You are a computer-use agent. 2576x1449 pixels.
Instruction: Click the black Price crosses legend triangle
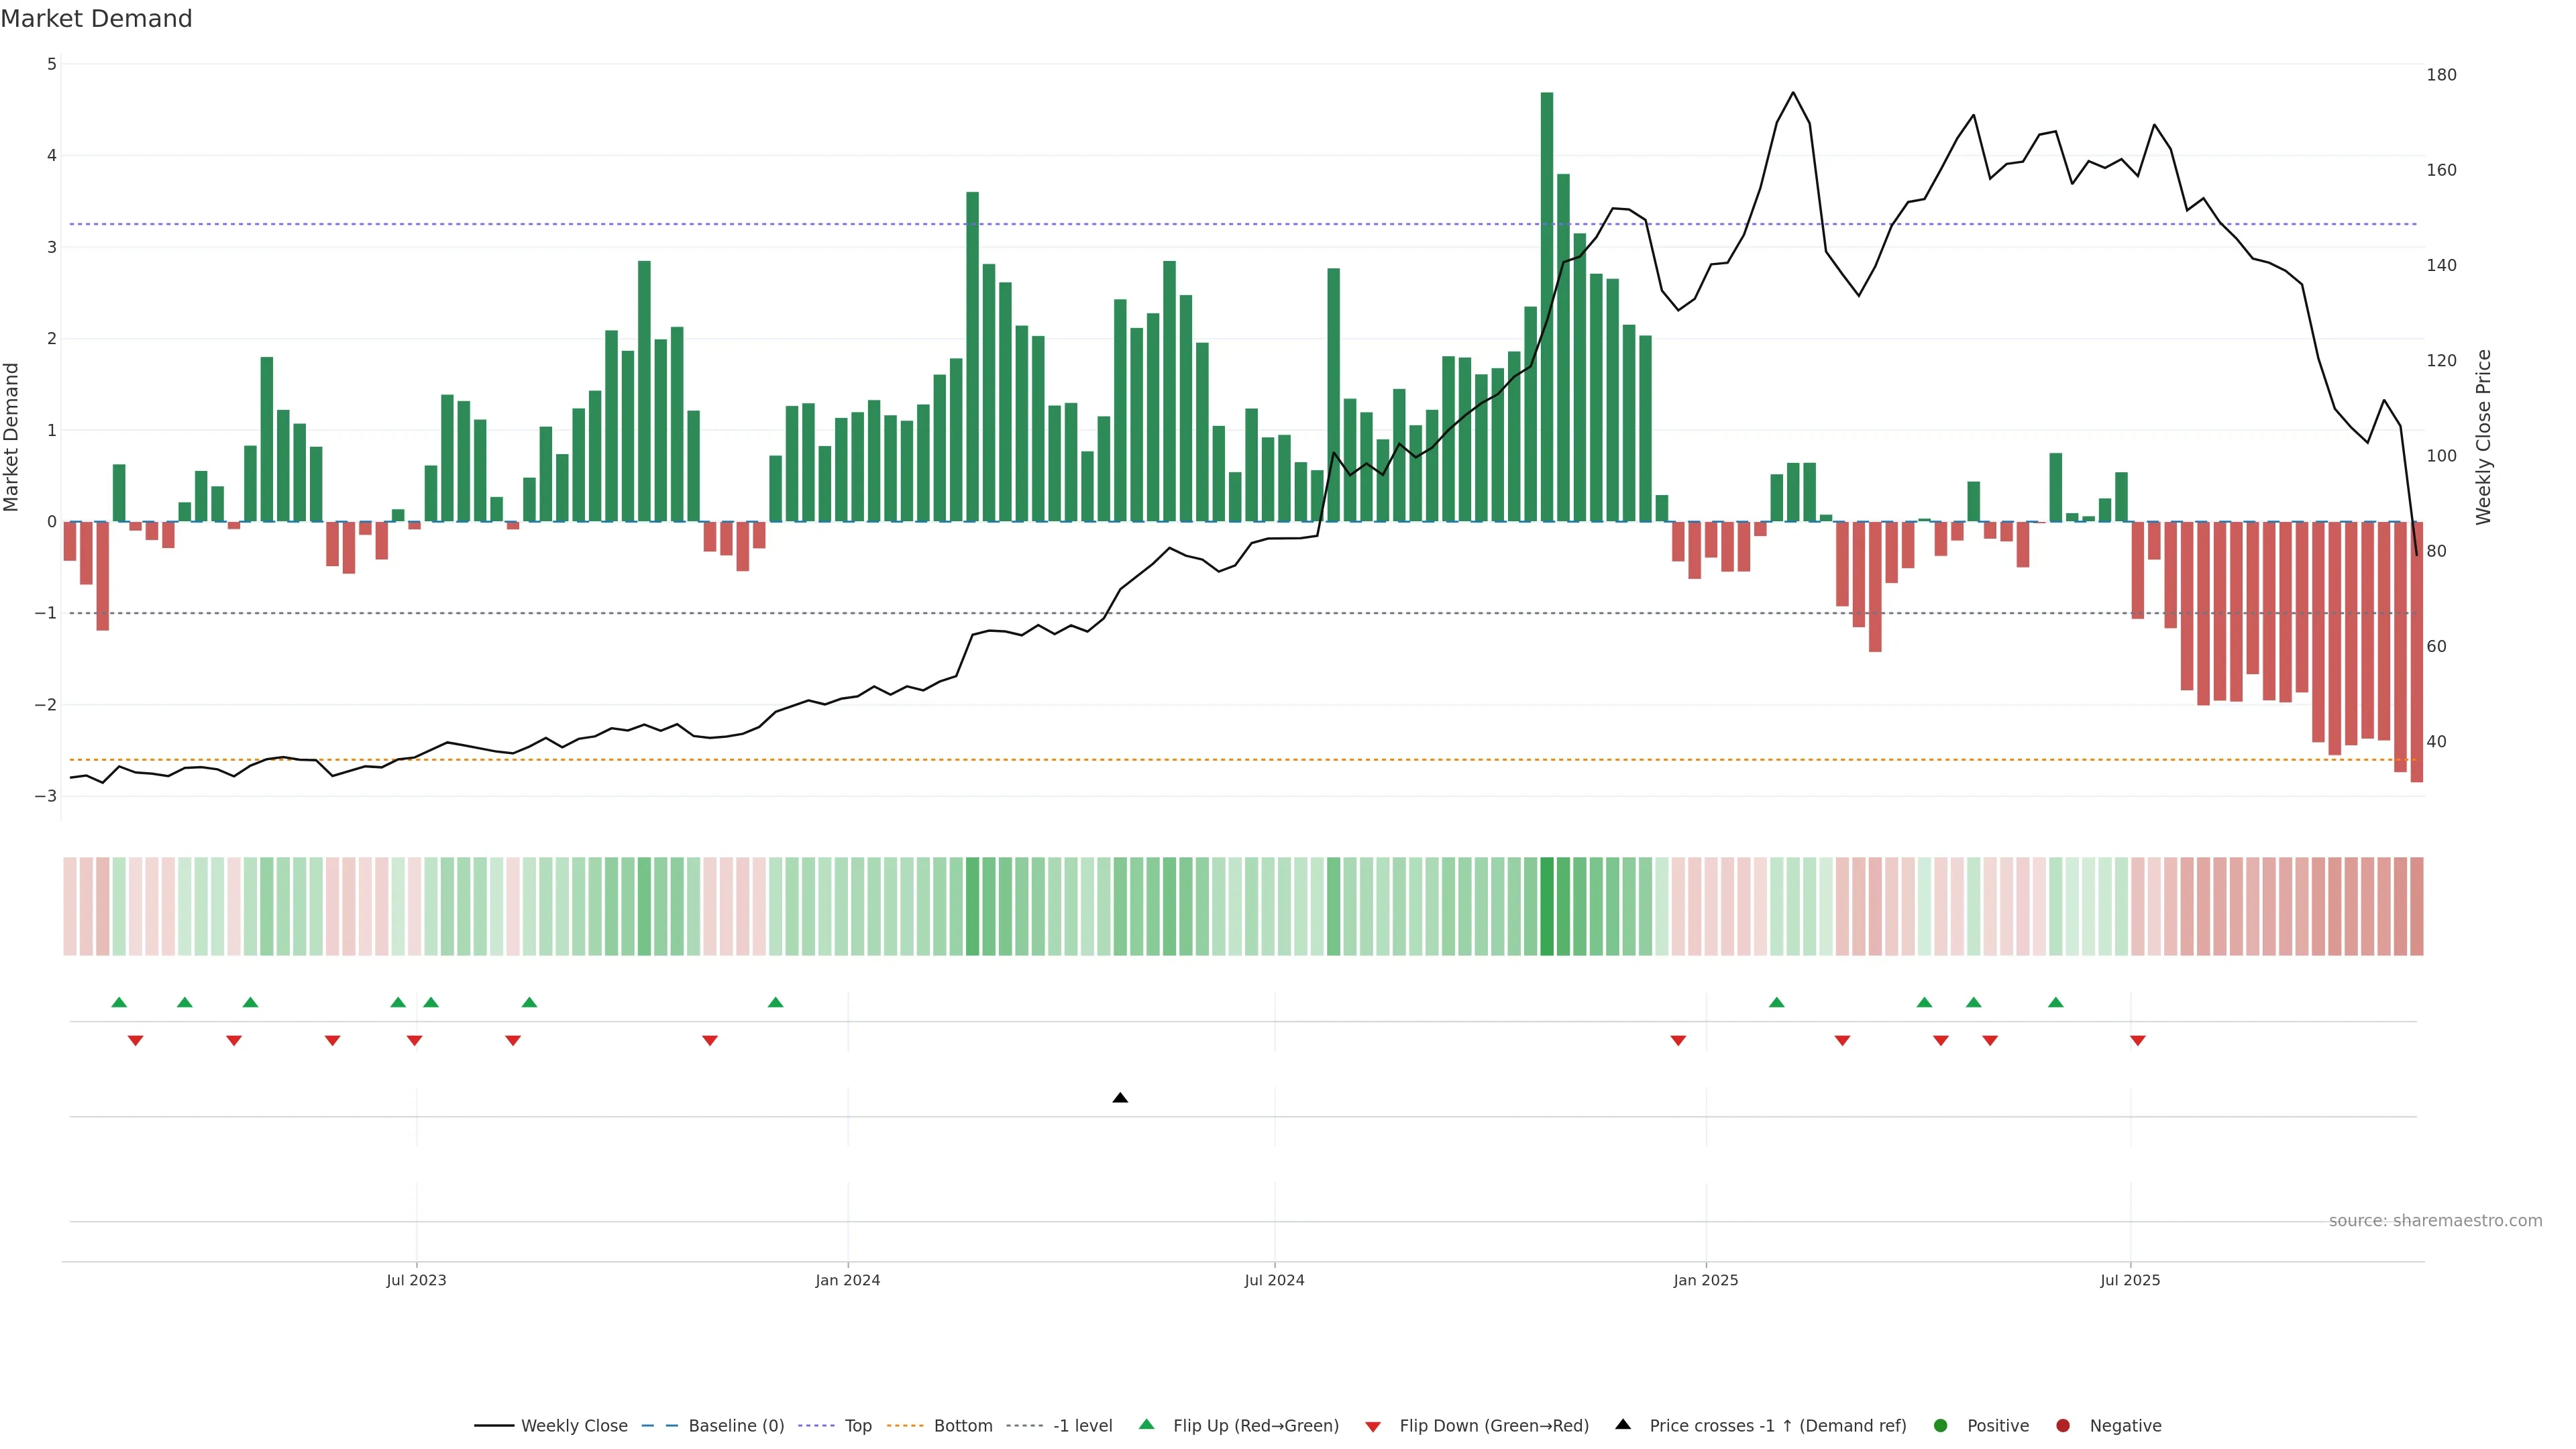coord(1623,1425)
